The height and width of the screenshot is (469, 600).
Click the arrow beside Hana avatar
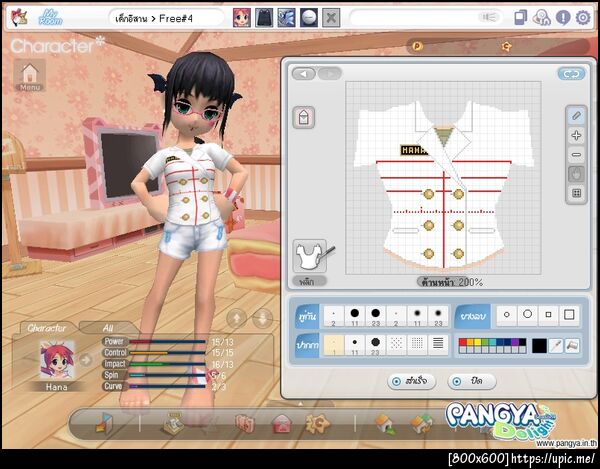tap(86, 360)
